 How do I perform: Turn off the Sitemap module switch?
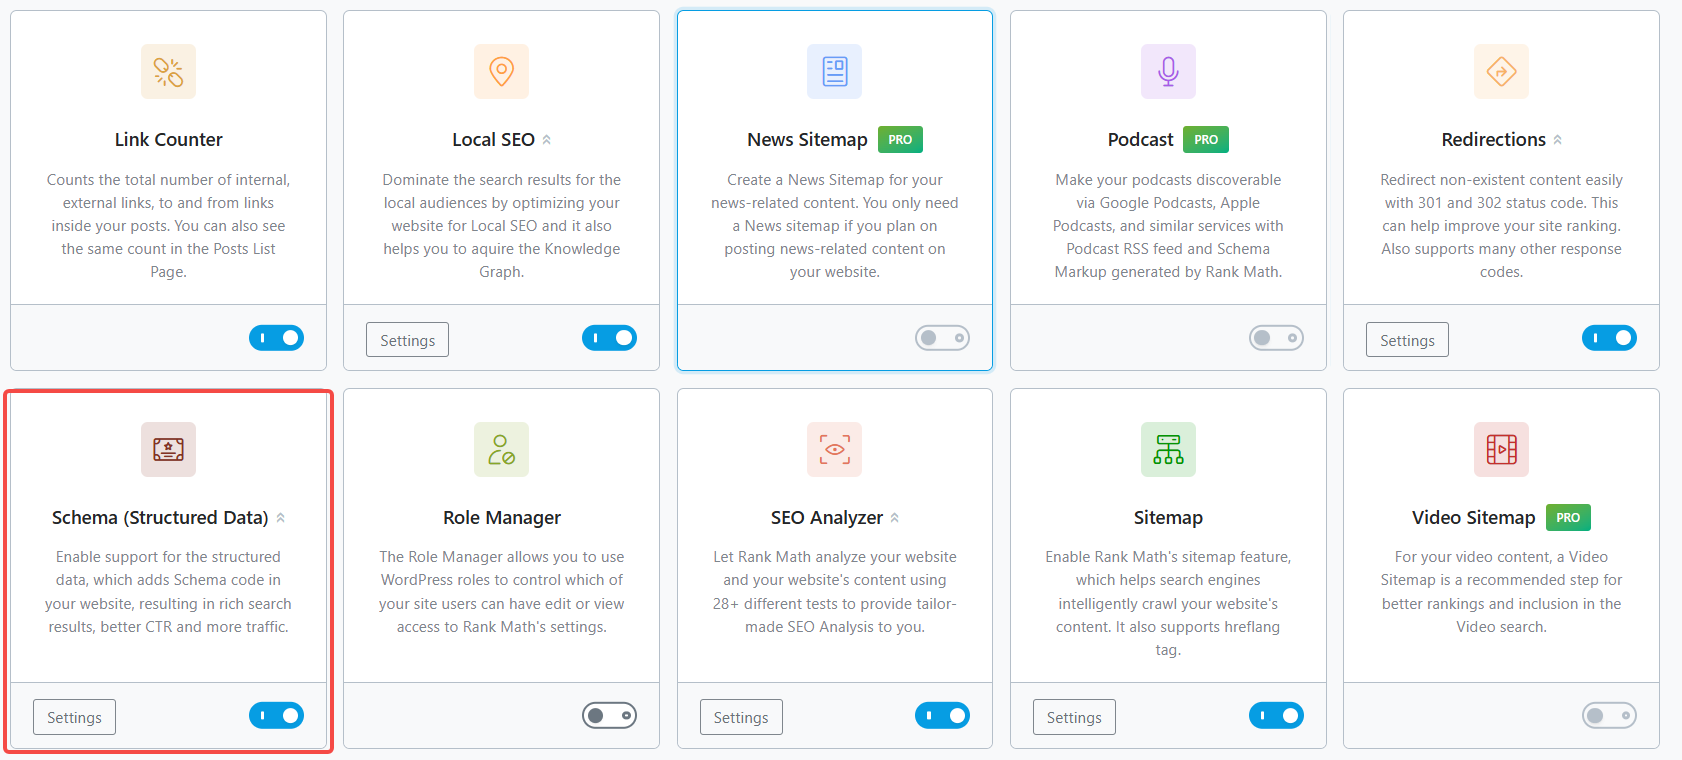tap(1276, 715)
